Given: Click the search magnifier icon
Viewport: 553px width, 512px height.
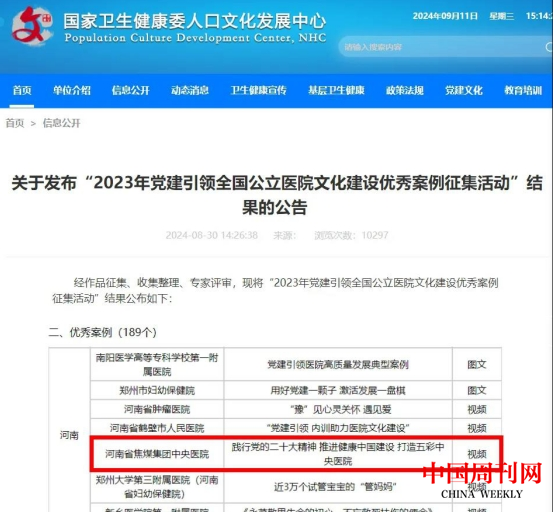Looking at the screenshot, I should pyautogui.click(x=549, y=47).
